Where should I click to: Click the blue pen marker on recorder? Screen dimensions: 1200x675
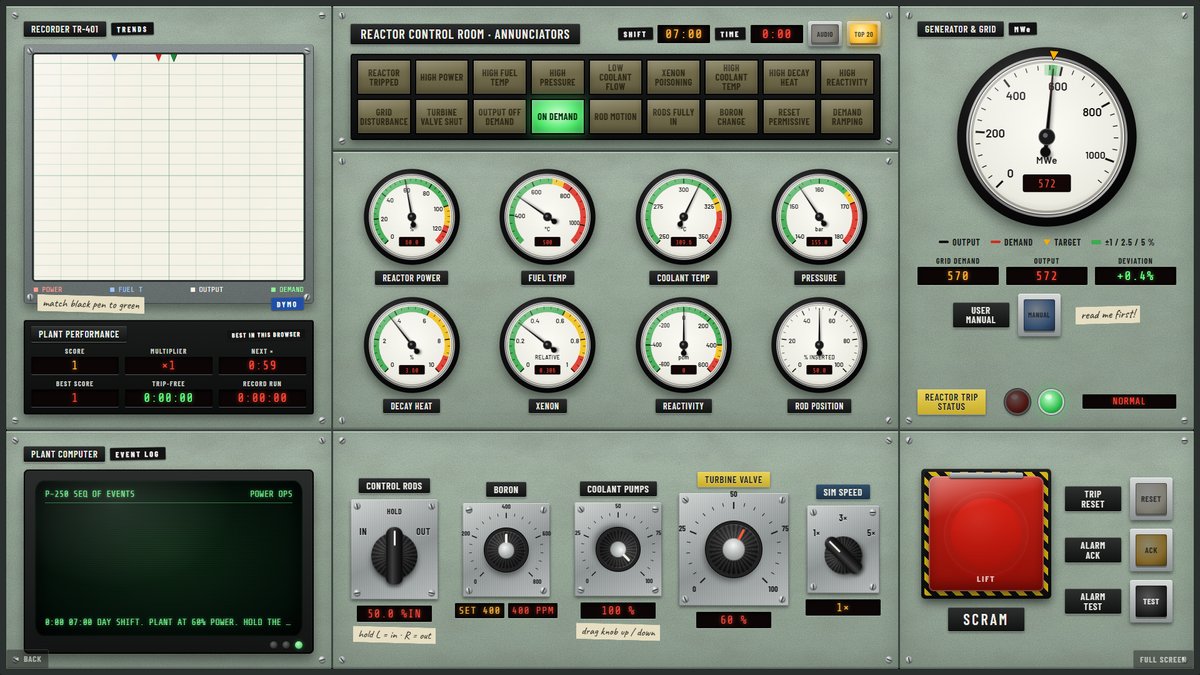point(114,58)
